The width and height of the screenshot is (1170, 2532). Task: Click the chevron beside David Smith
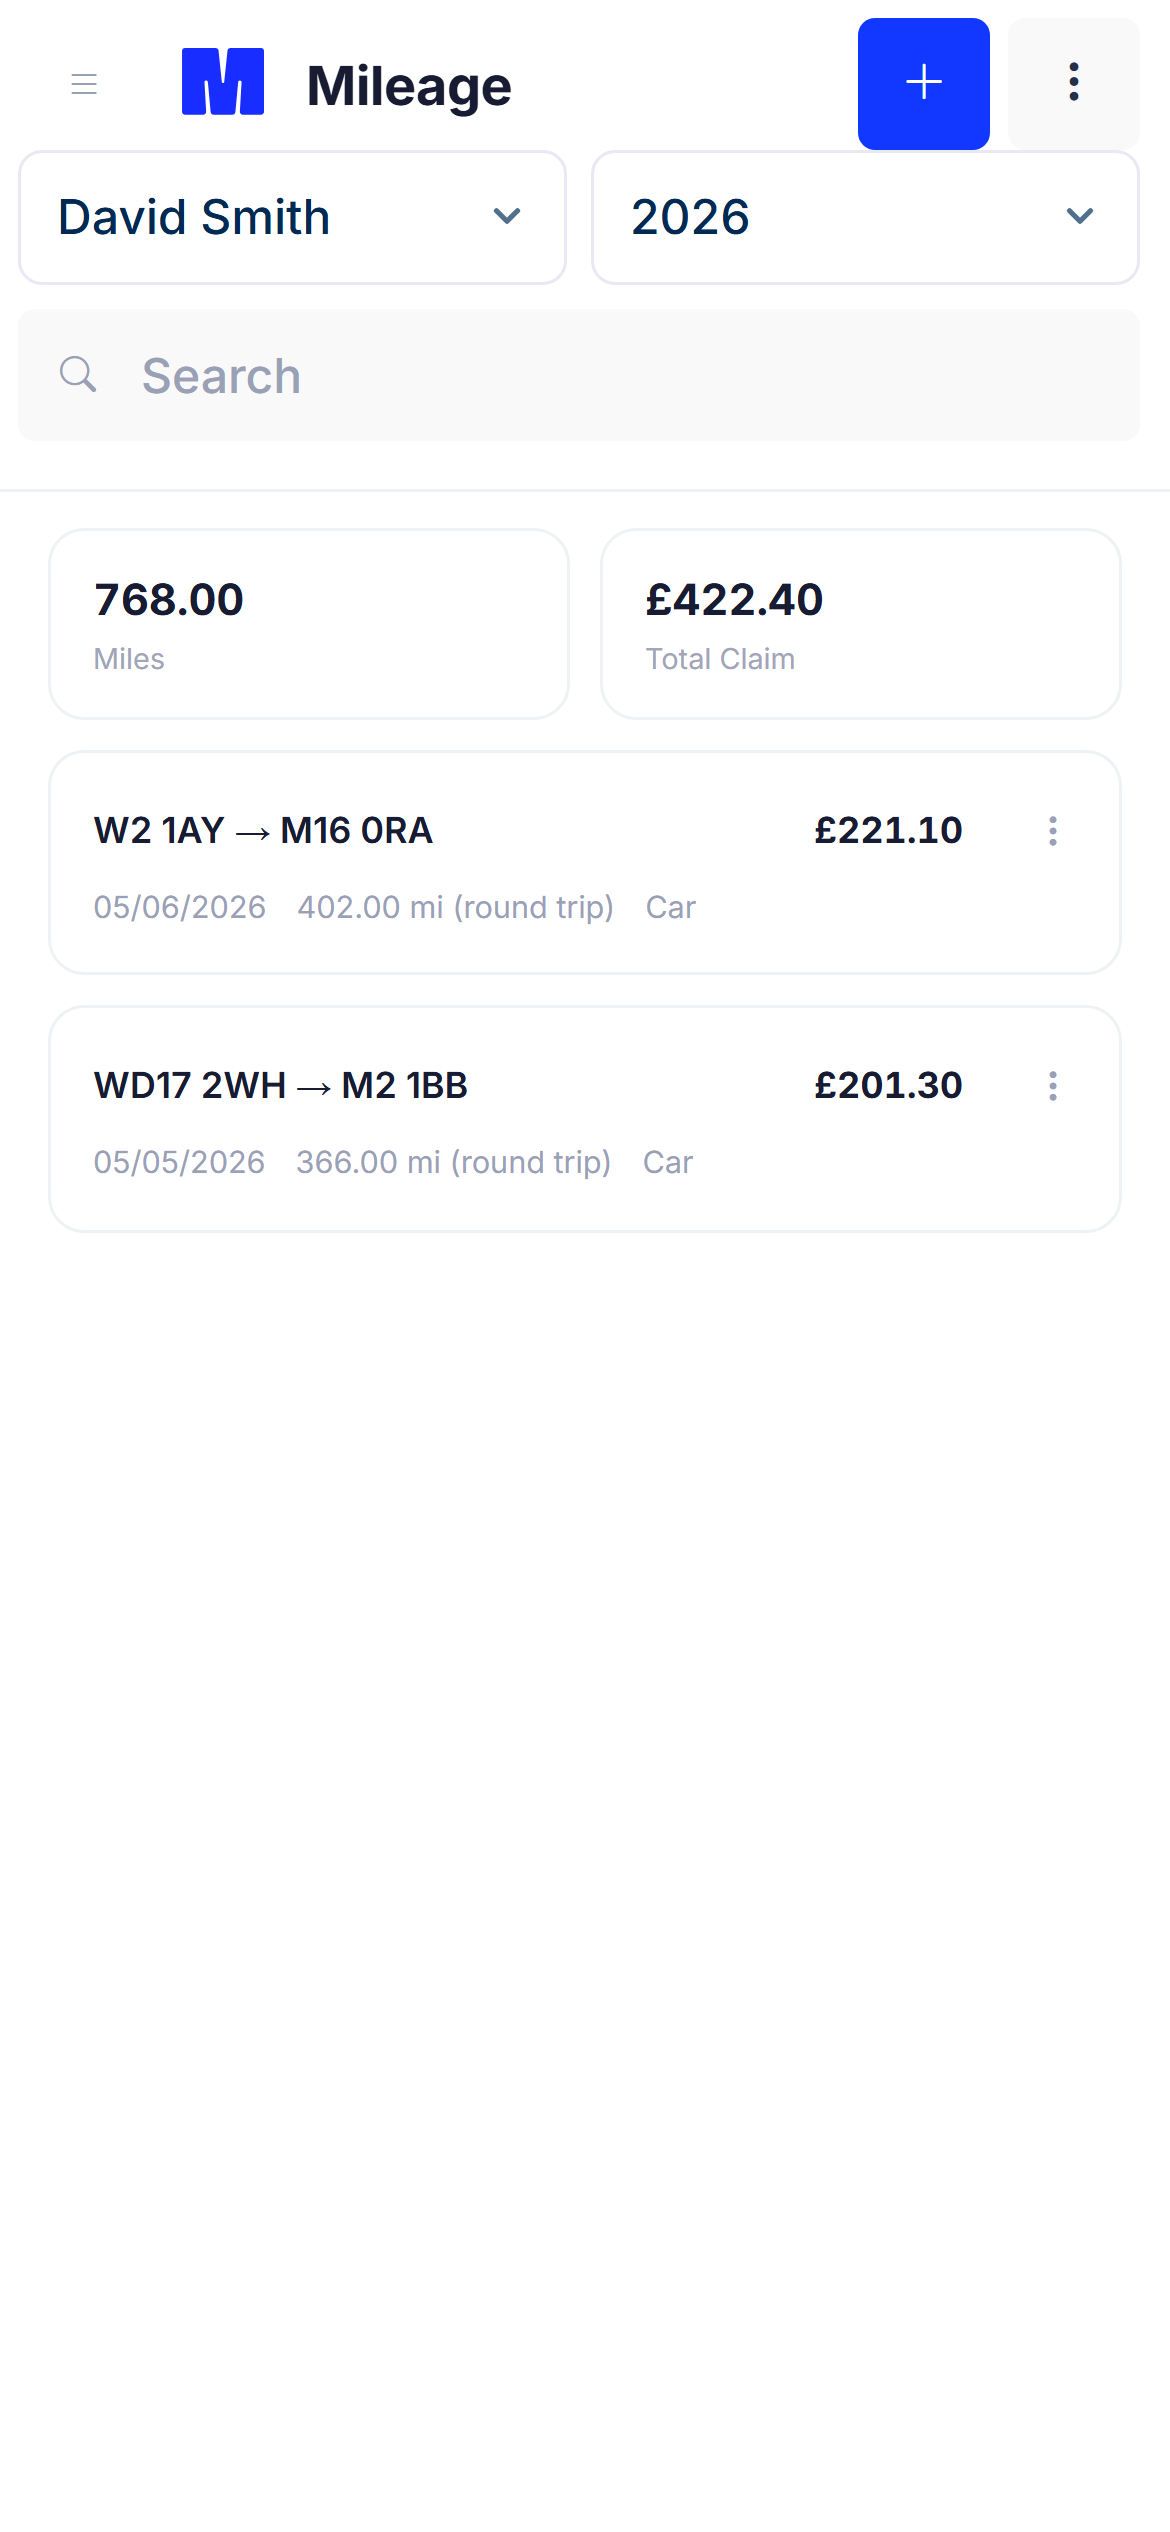point(507,217)
